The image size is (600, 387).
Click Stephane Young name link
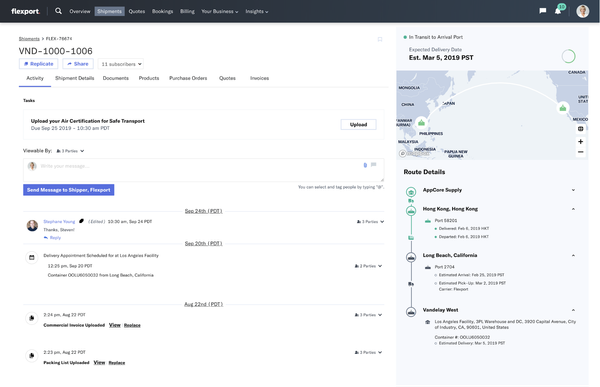(x=59, y=222)
